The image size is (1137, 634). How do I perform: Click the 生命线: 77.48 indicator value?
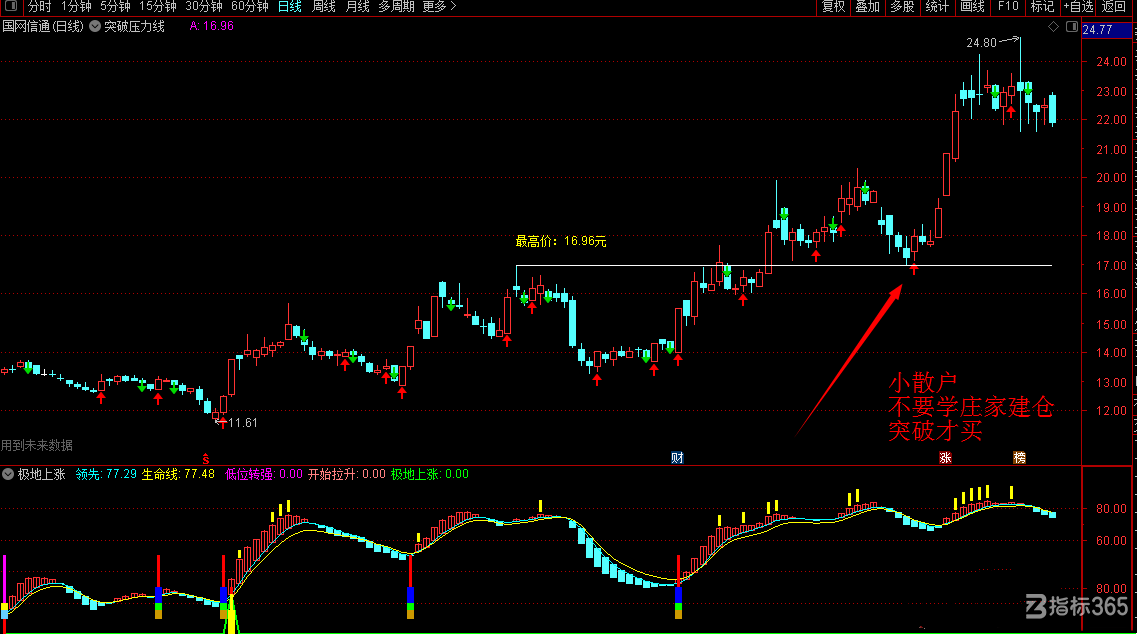[178, 474]
